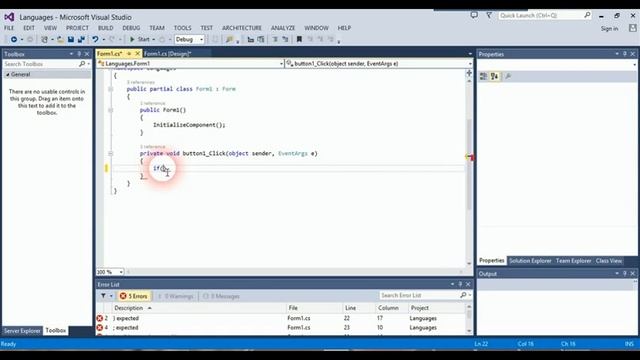The width and height of the screenshot is (640, 360).
Task: Toggle the 0 Warnings filter button
Action: [175, 296]
